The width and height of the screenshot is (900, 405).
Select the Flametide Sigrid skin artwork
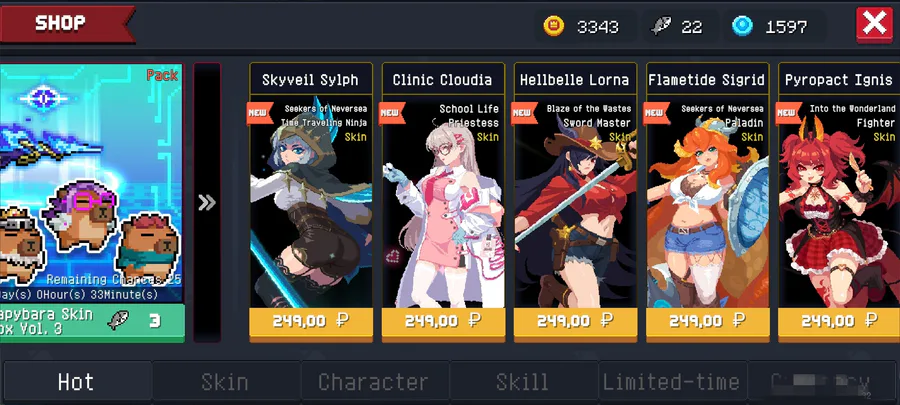pos(707,204)
